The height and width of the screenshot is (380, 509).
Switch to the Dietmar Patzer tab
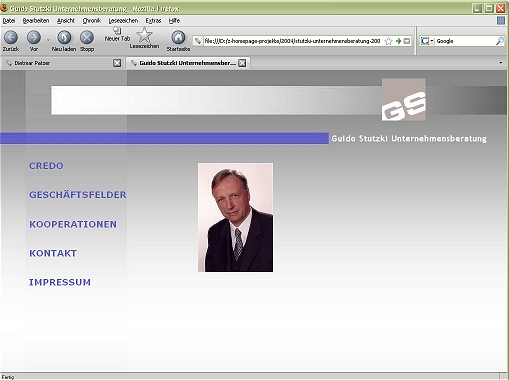[x=59, y=63]
